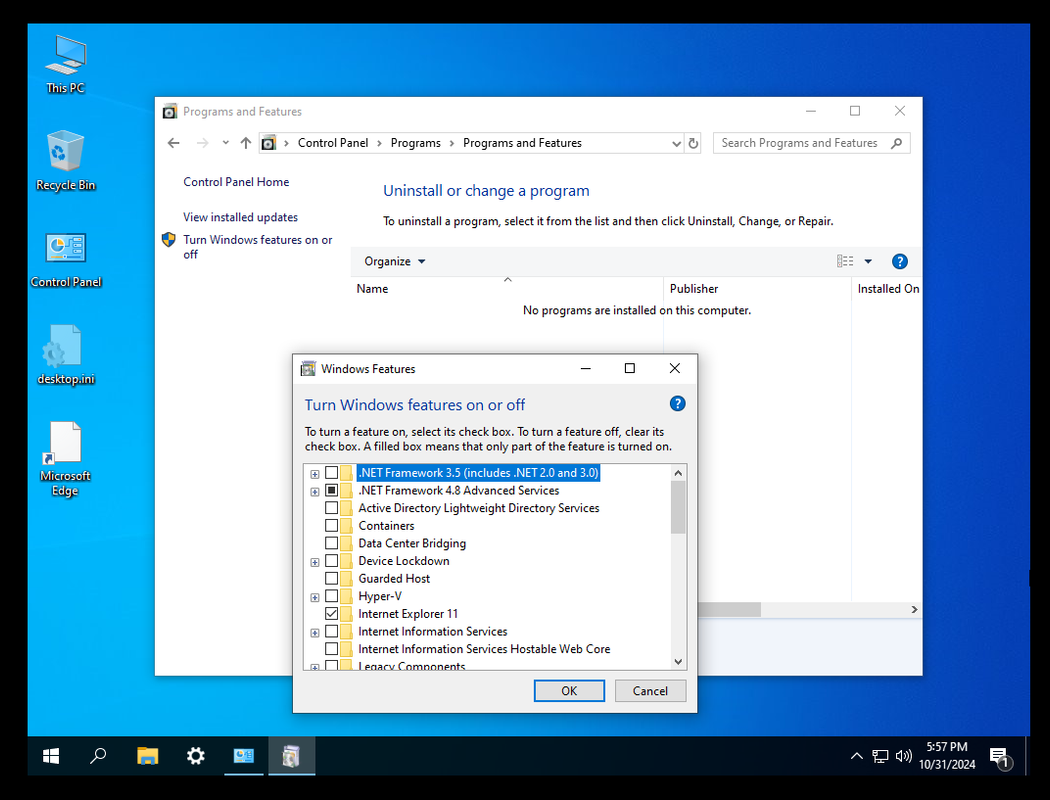1050x800 pixels.
Task: Select the Internet Explorer 11 label
Action: tap(408, 614)
